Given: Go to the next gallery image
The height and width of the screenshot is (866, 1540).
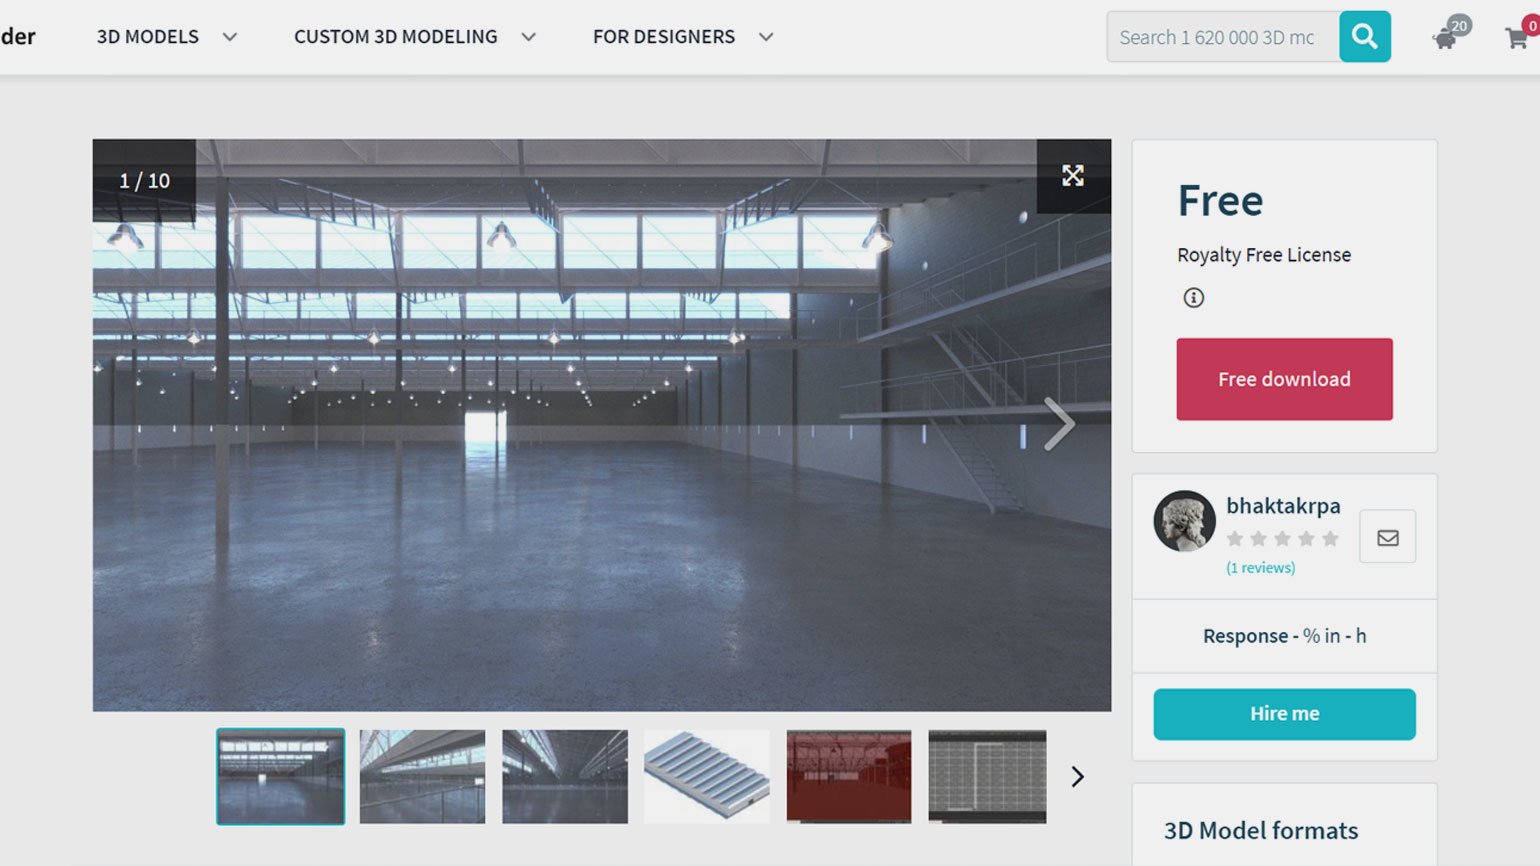Looking at the screenshot, I should click(x=1059, y=424).
